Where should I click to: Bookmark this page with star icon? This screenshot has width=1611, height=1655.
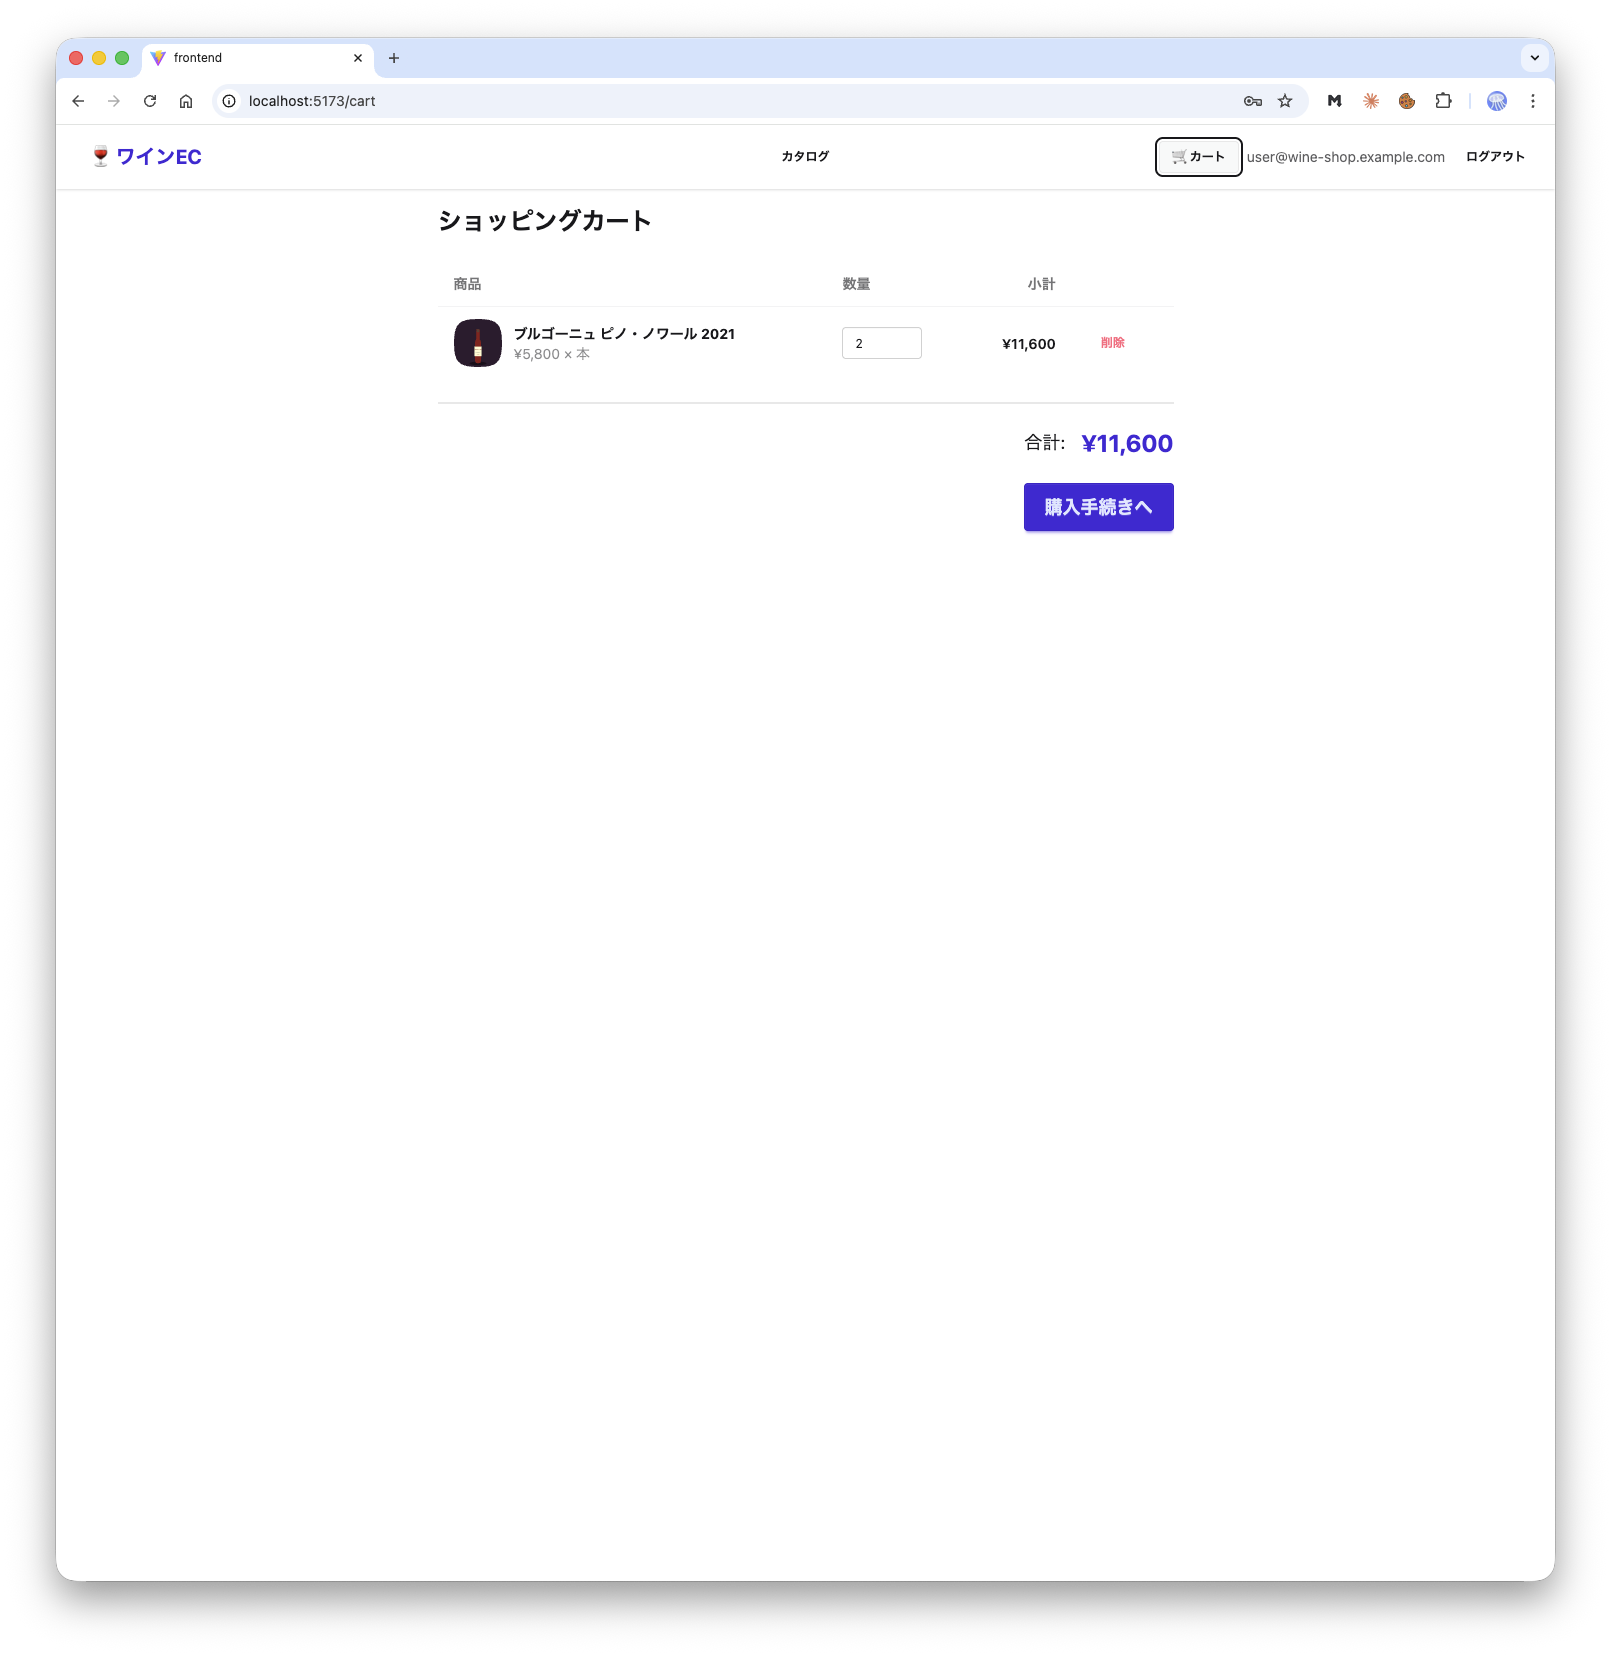[x=1285, y=101]
